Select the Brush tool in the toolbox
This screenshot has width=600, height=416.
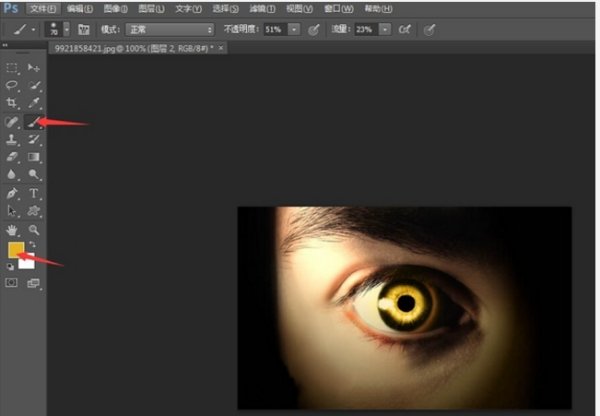tap(34, 121)
